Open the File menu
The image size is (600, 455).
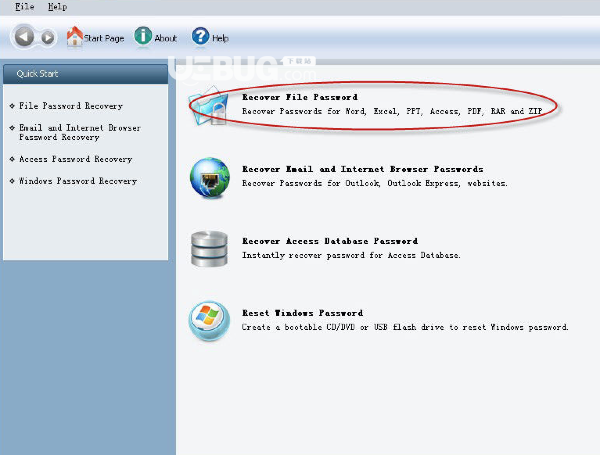pos(24,7)
